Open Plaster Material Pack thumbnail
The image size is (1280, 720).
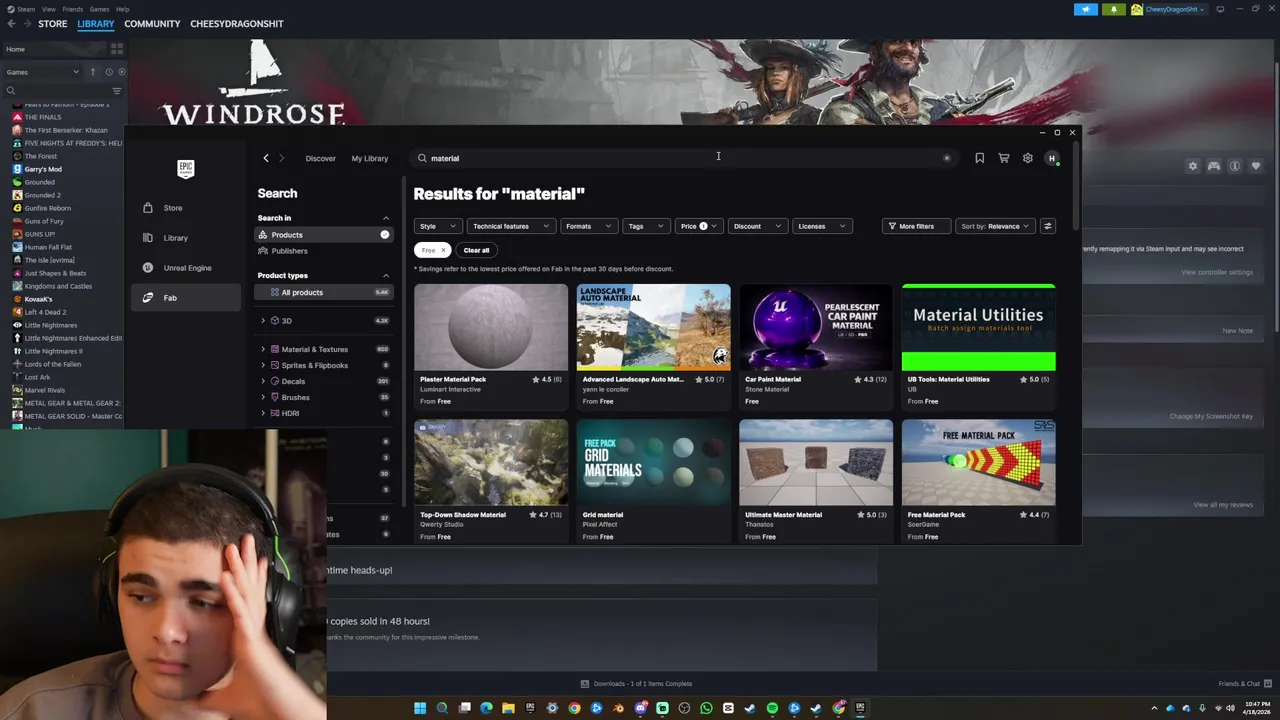[x=491, y=328]
